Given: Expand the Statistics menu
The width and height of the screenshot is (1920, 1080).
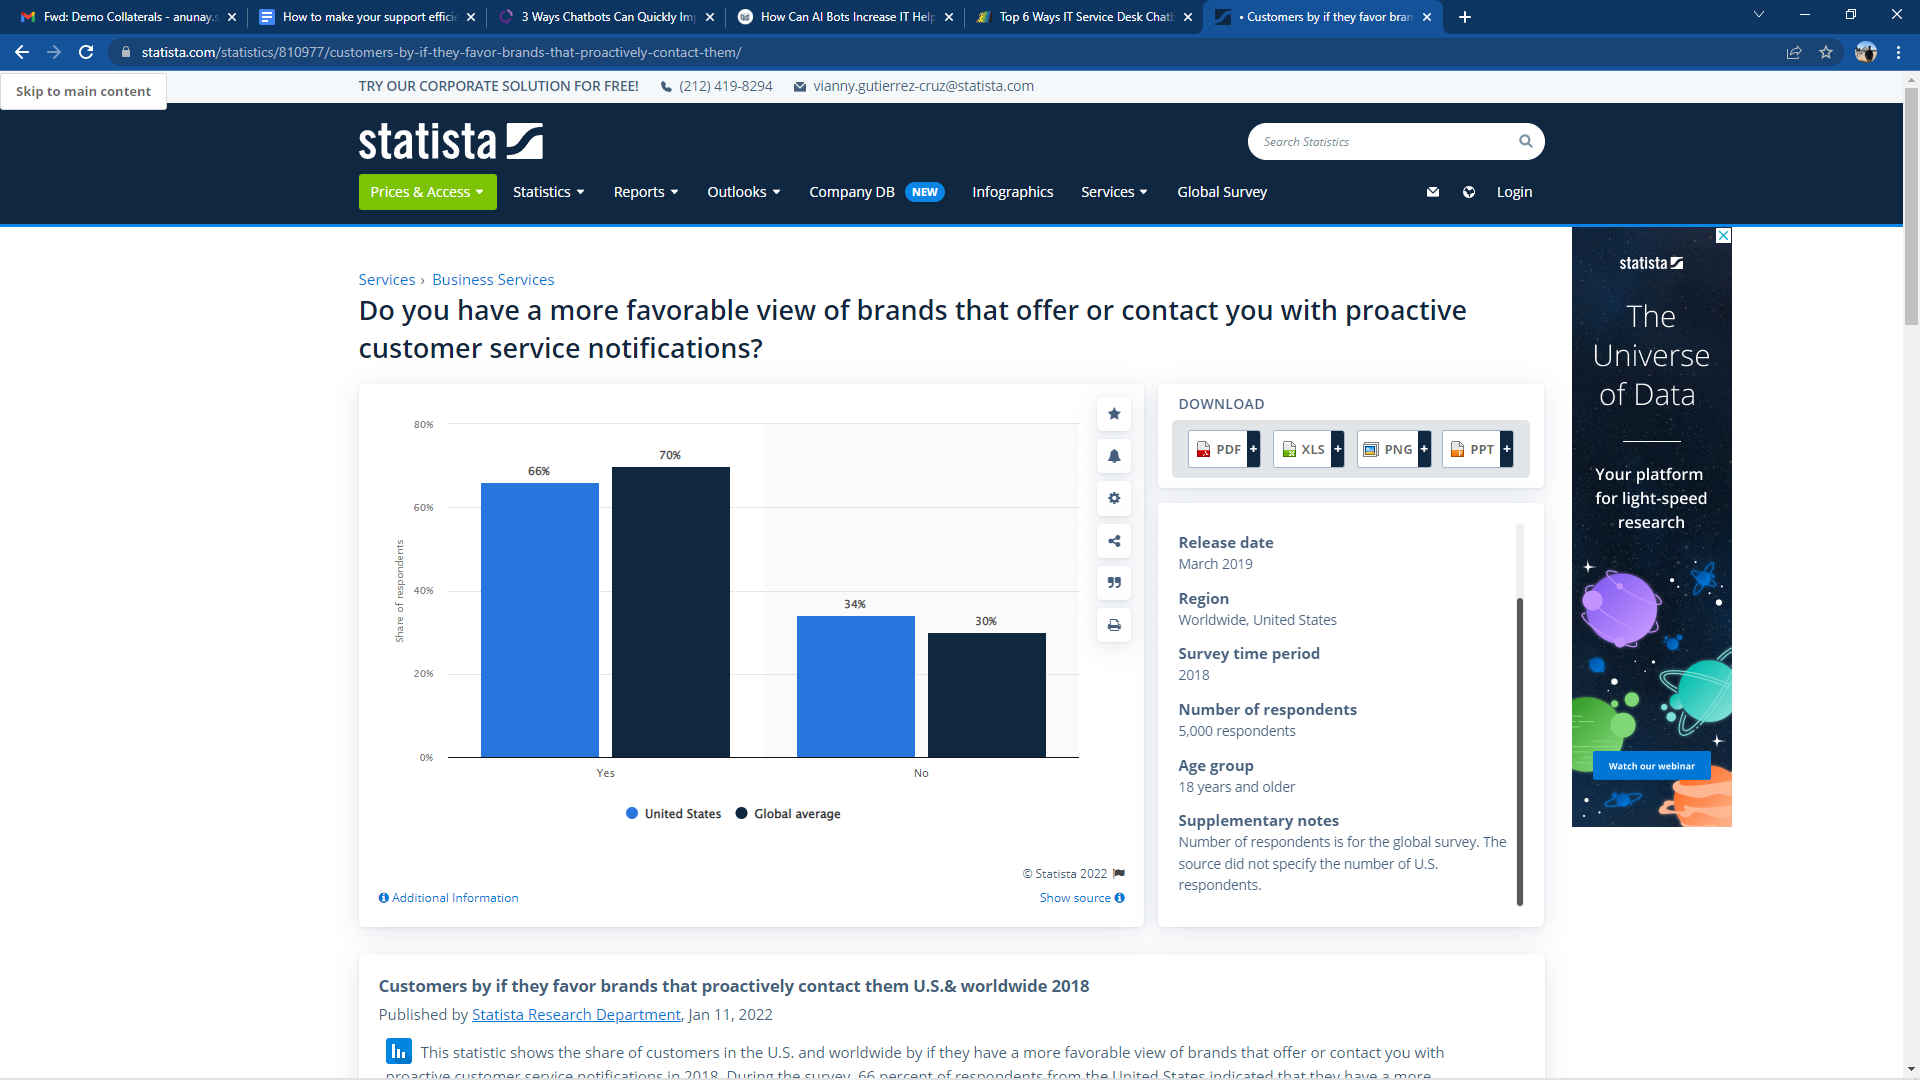Looking at the screenshot, I should (548, 192).
